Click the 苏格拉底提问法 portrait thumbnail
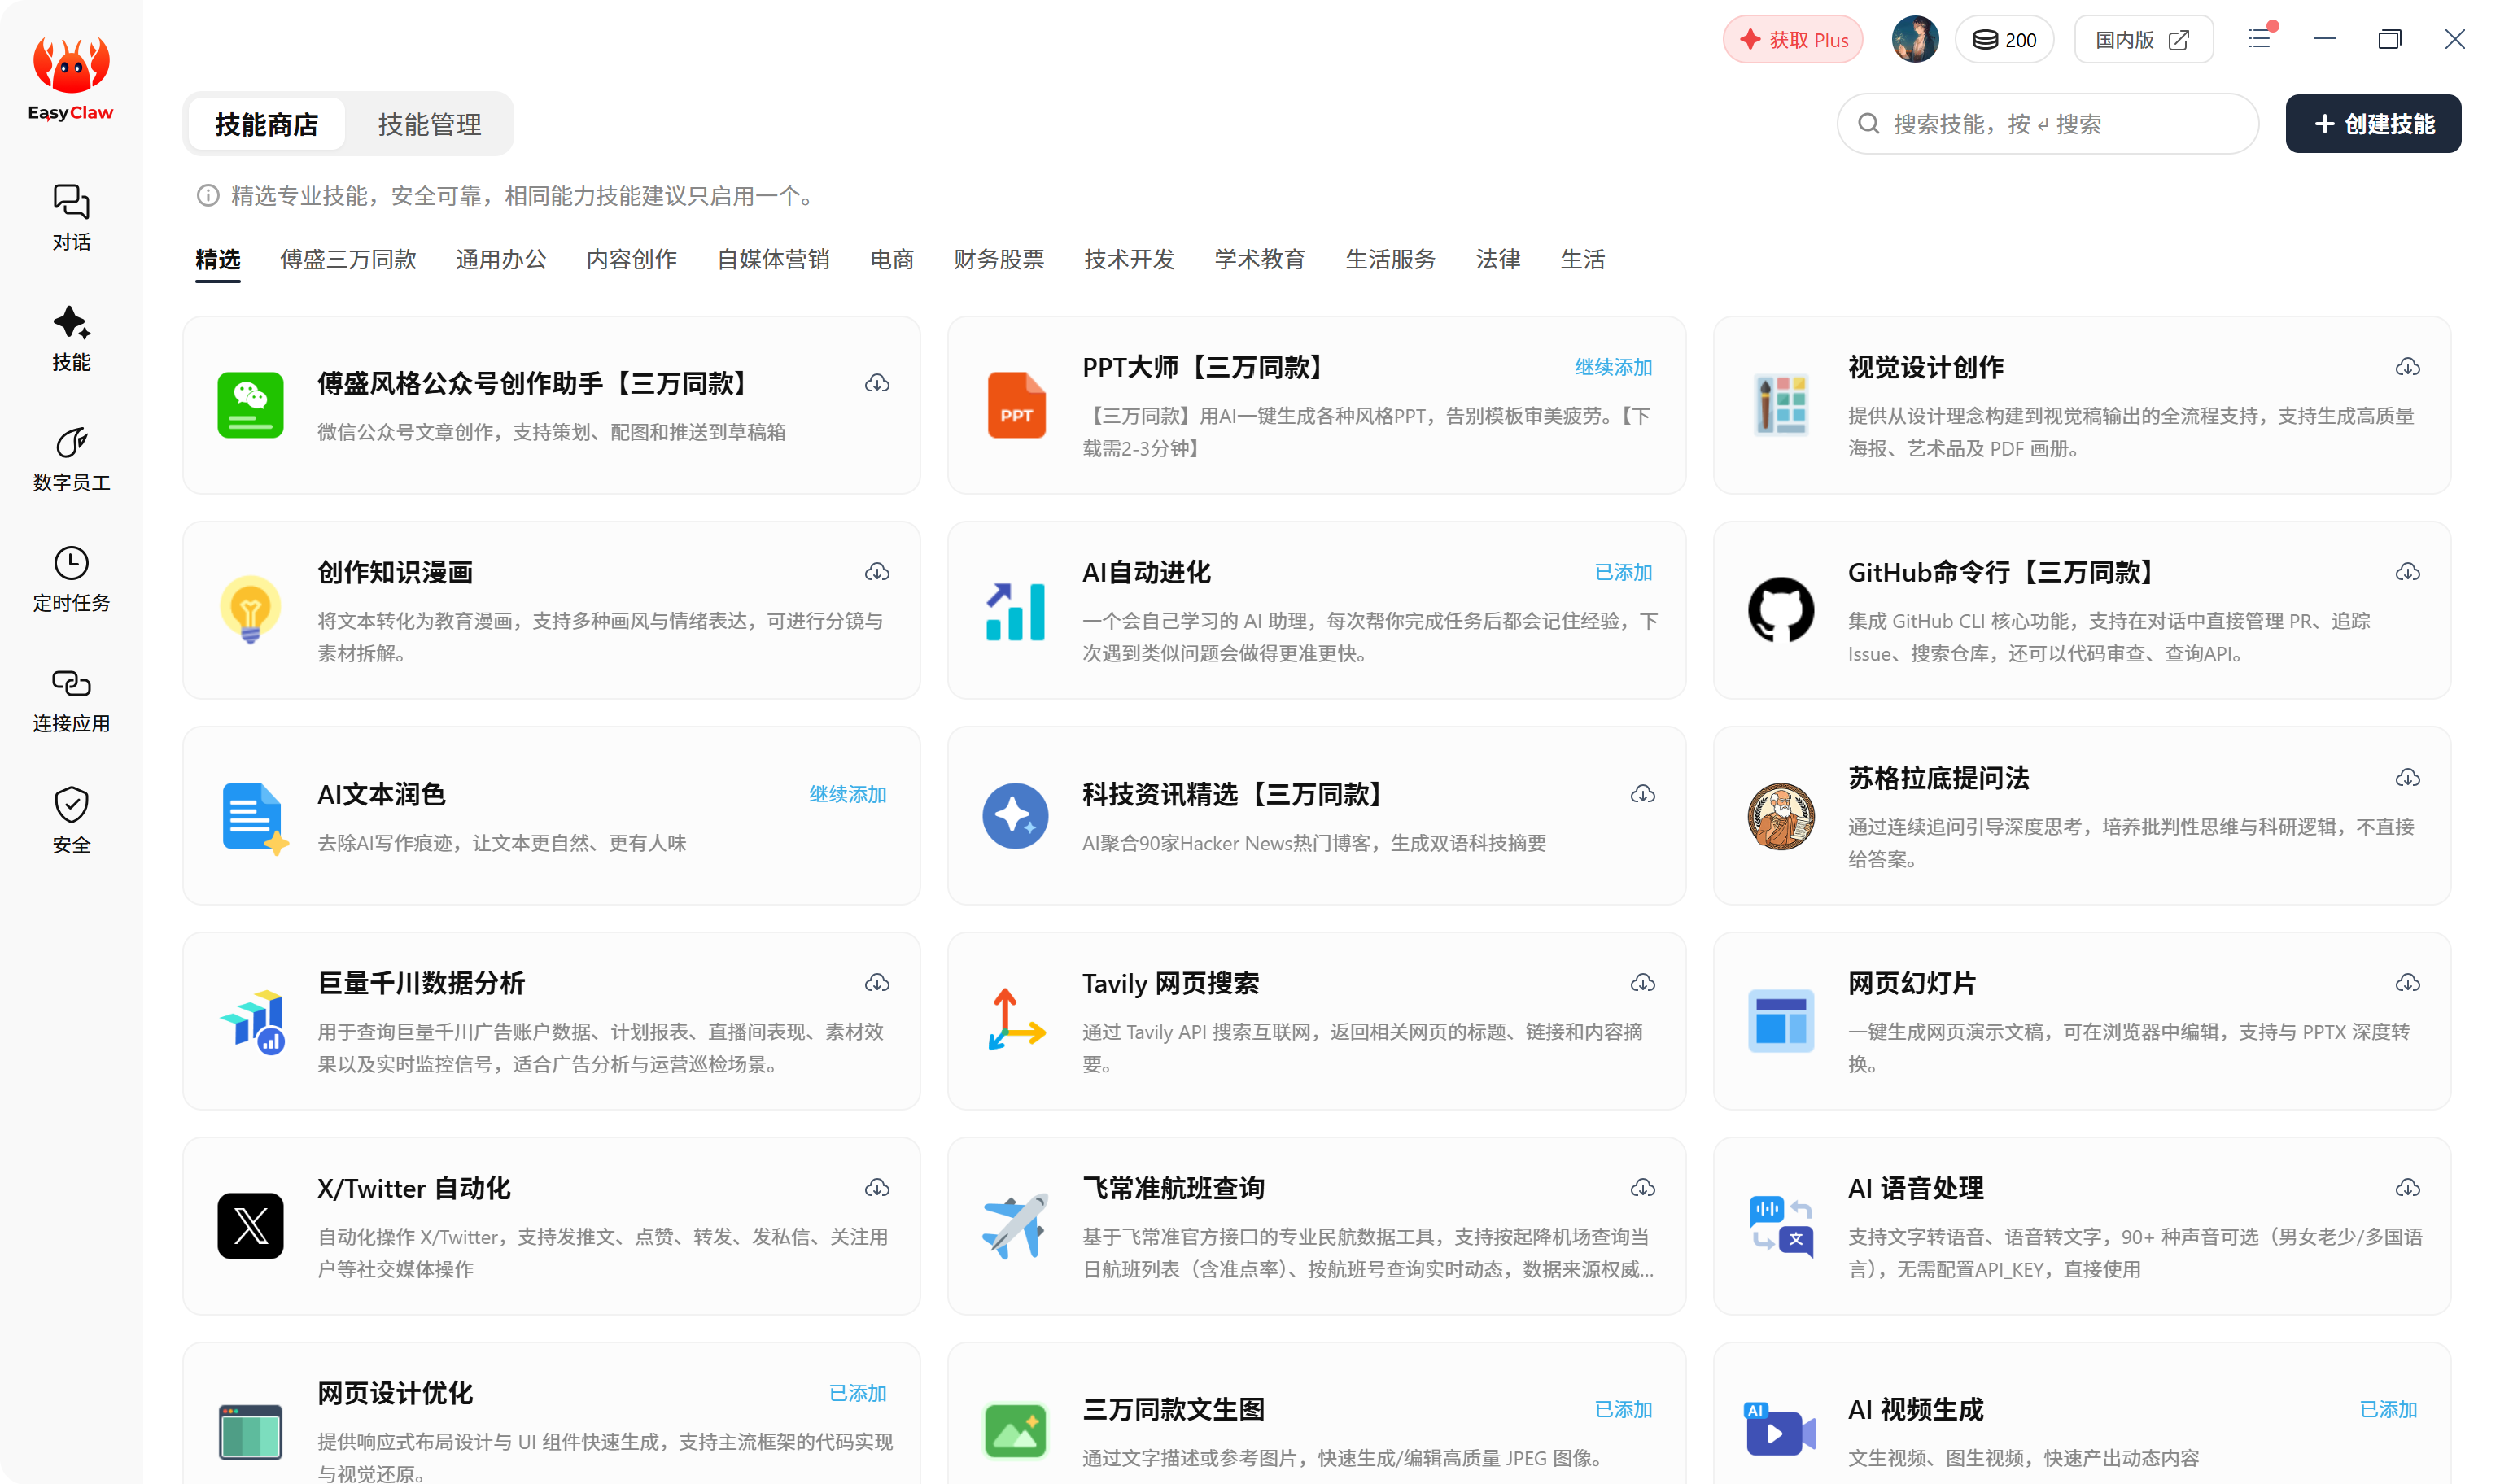Image resolution: width=2500 pixels, height=1484 pixels. click(x=1780, y=816)
